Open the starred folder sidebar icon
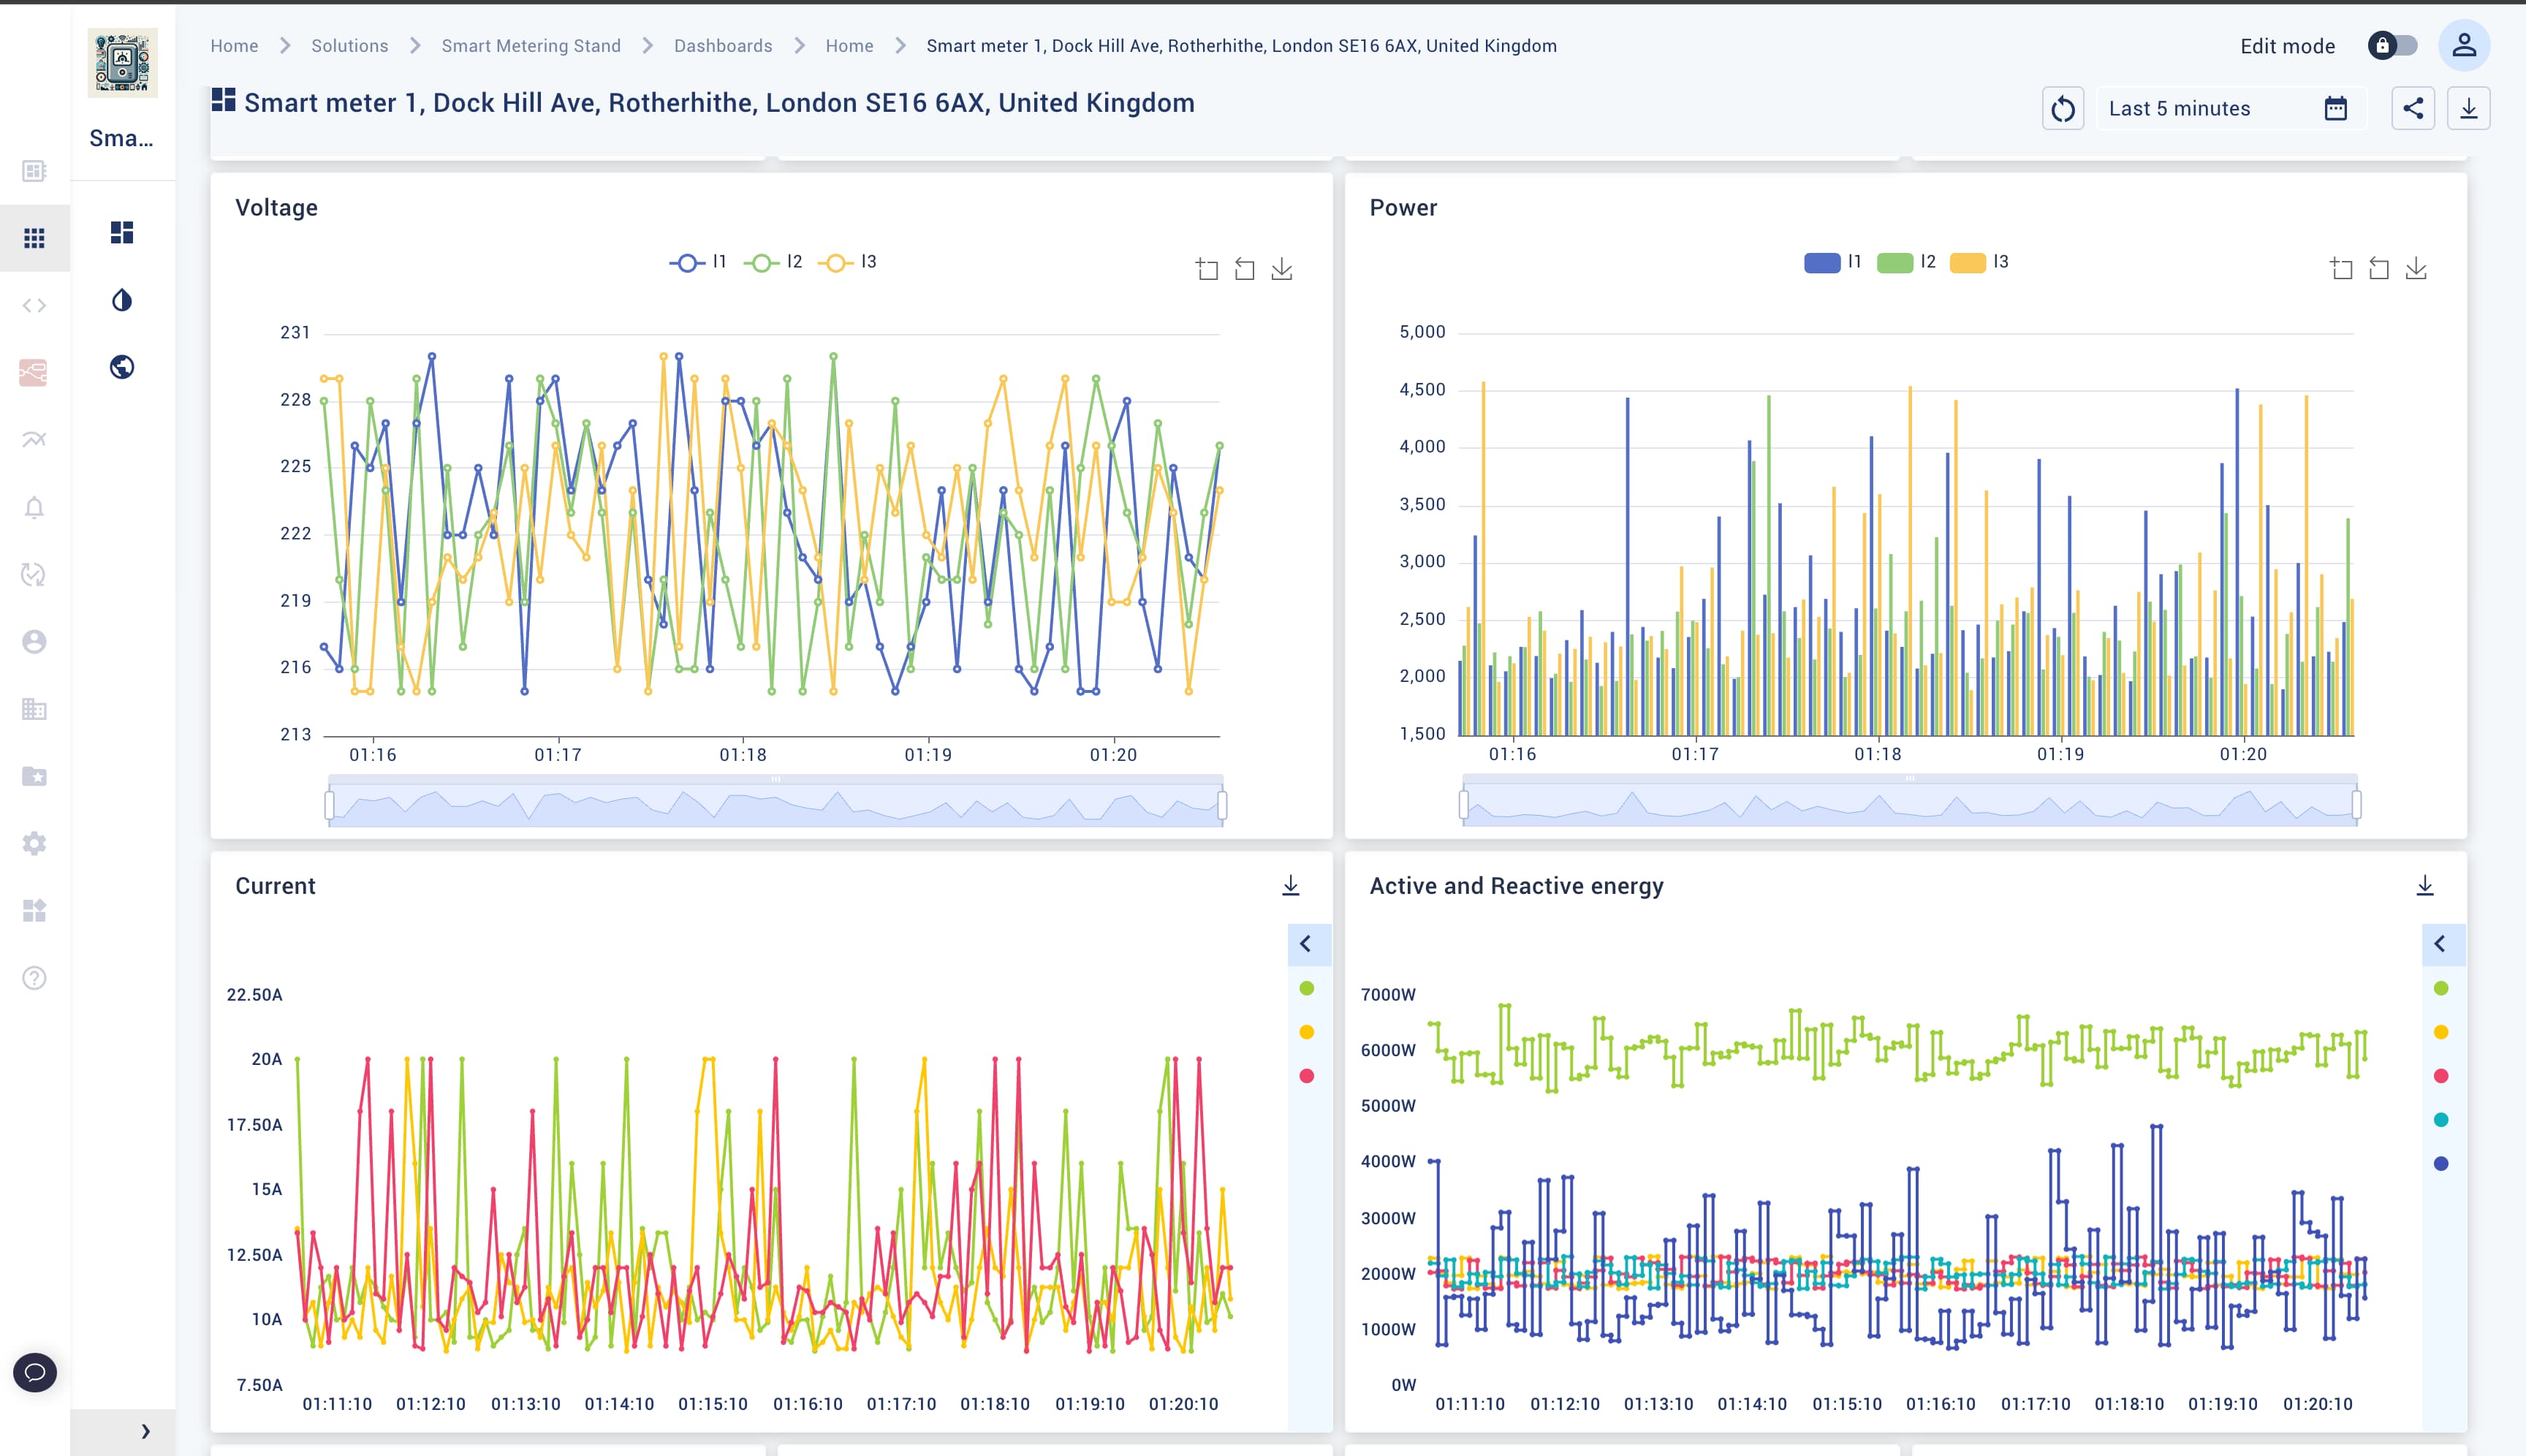 coord(34,776)
